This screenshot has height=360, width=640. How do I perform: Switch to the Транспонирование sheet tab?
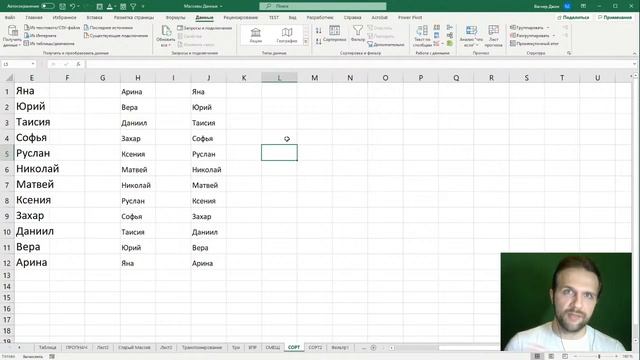(x=202, y=347)
